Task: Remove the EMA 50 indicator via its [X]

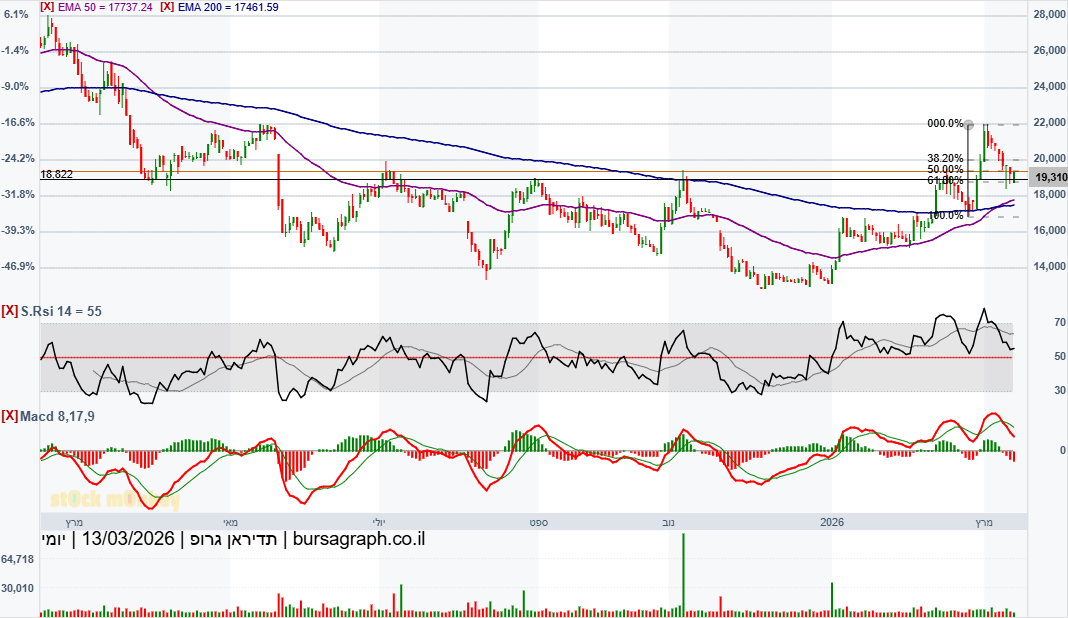Action: point(47,7)
